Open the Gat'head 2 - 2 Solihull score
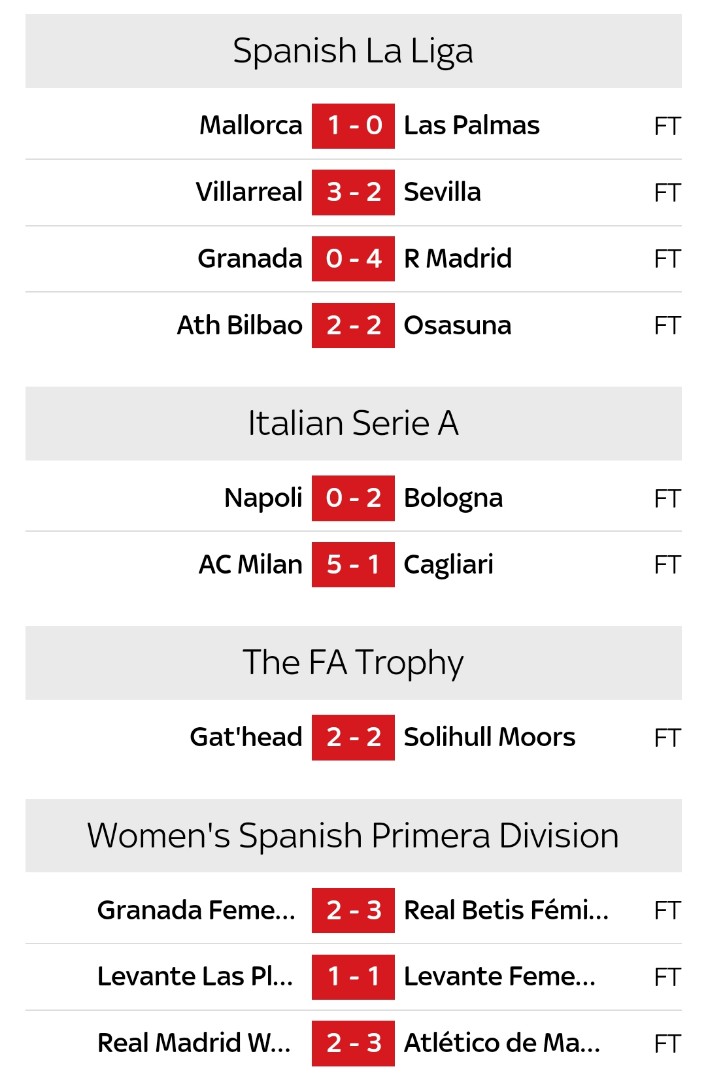This screenshot has height=1088, width=706. [x=353, y=738]
